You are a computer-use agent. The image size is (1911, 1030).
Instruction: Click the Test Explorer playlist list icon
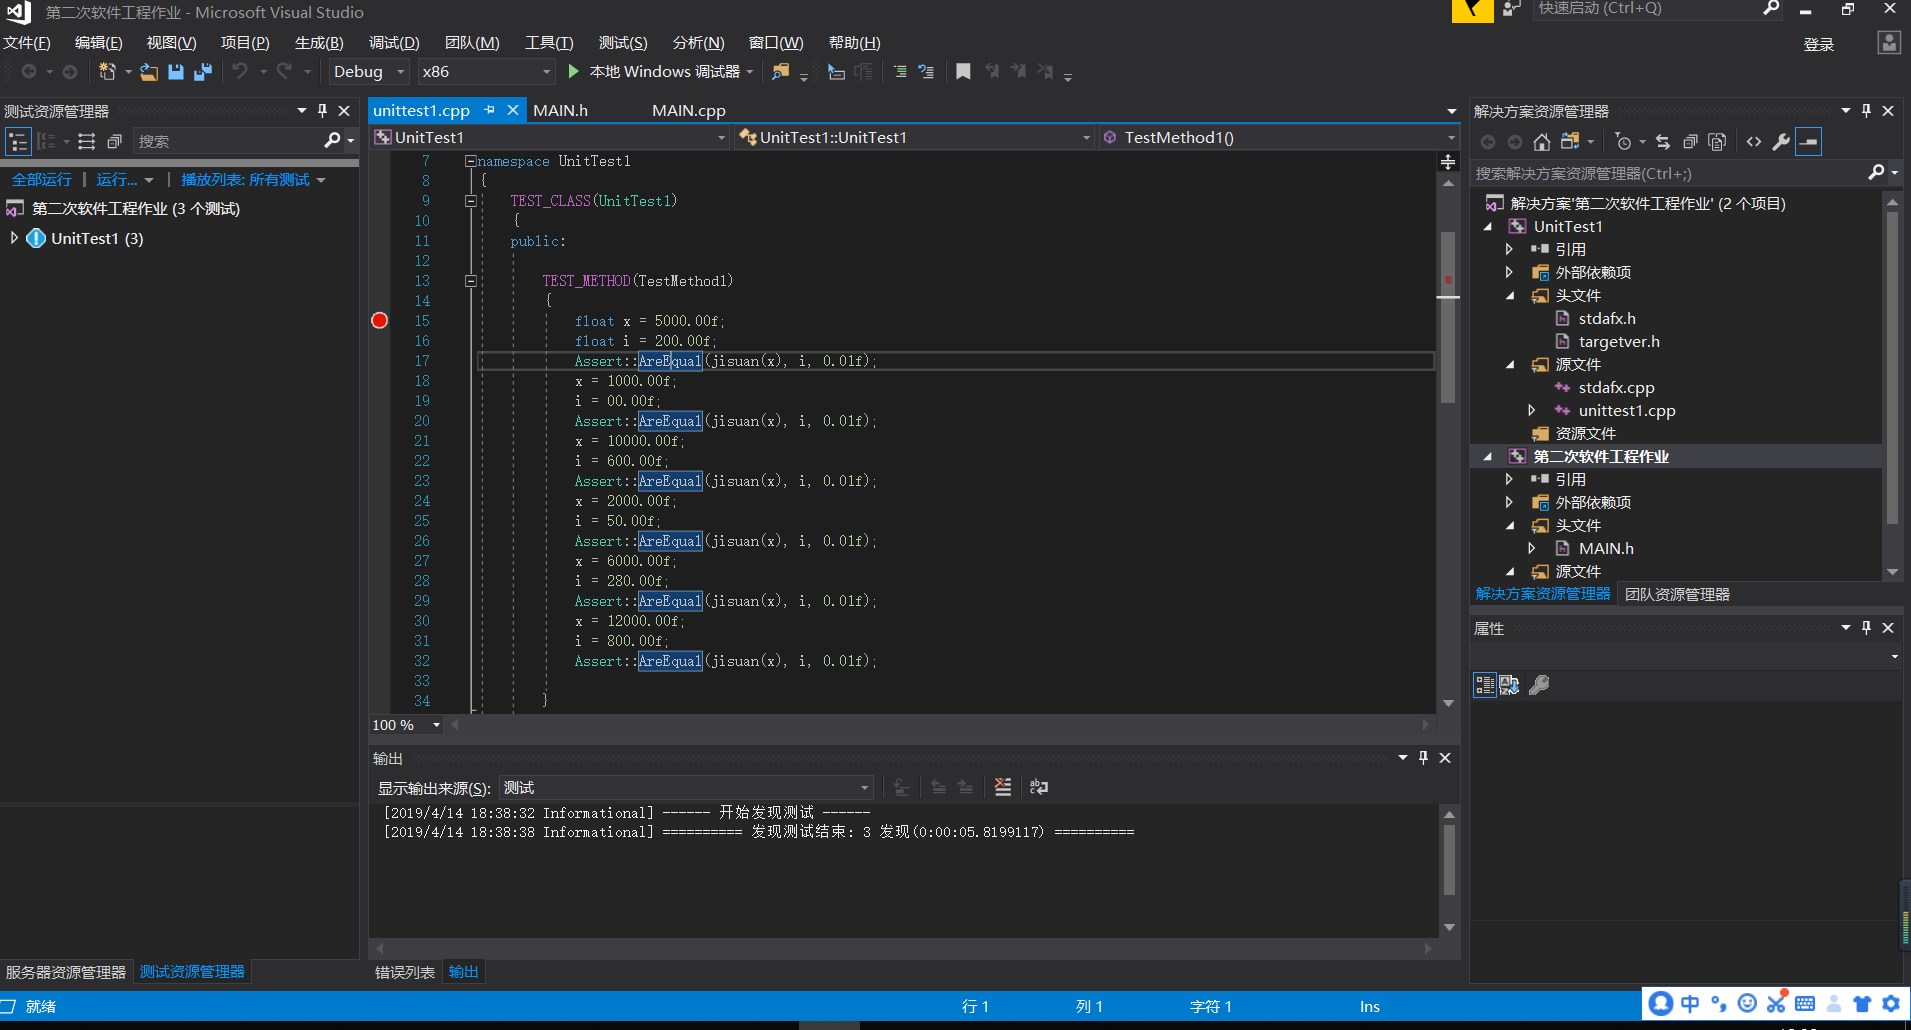(87, 141)
